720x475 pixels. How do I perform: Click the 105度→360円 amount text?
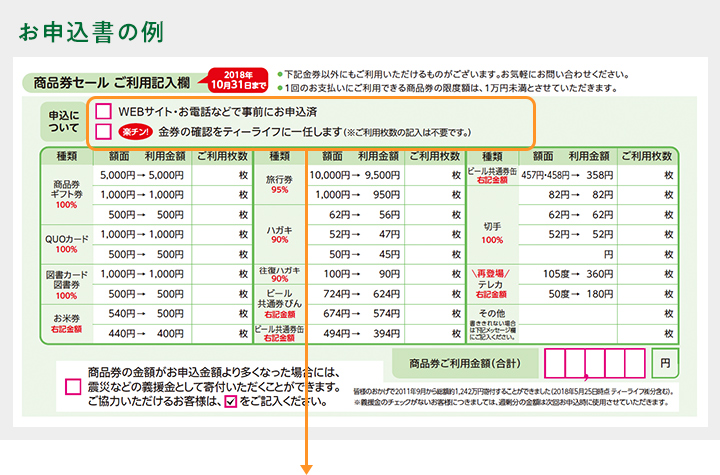[578, 274]
